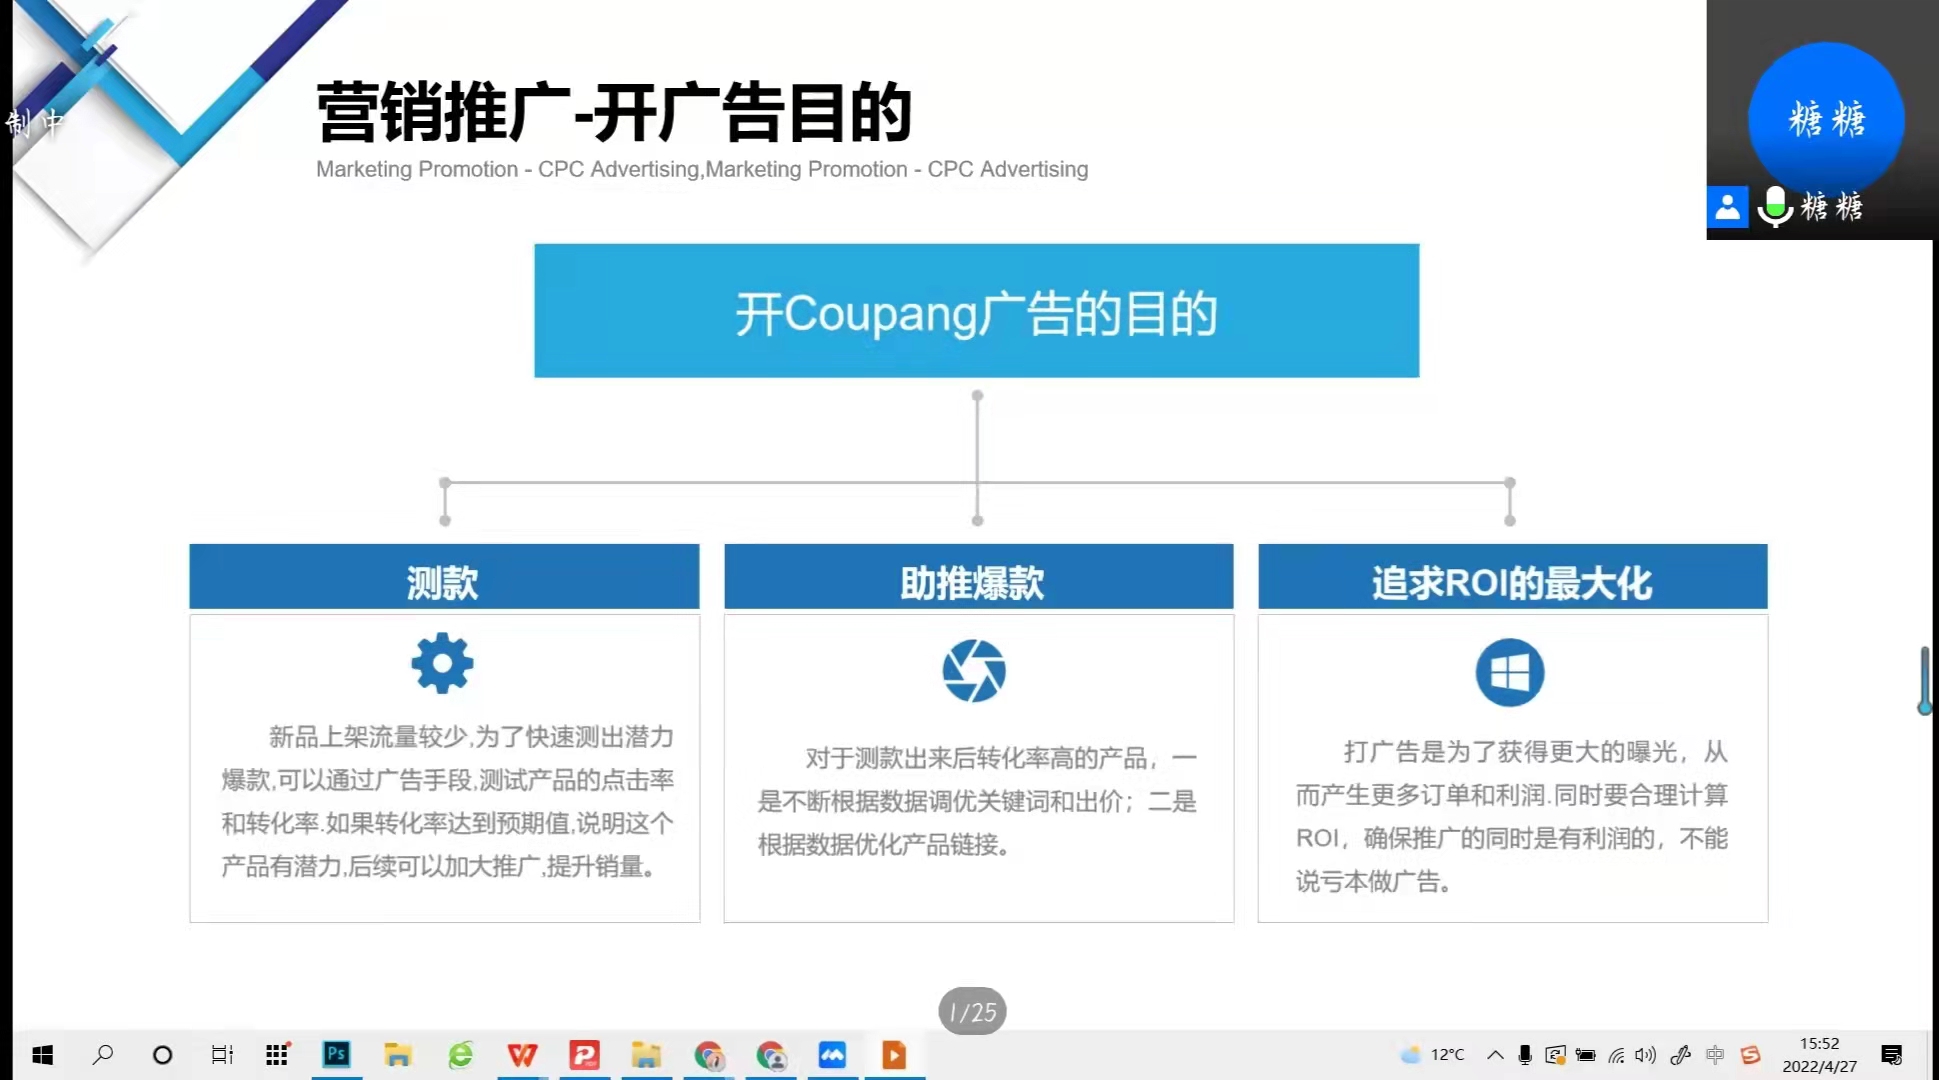The image size is (1939, 1080).
Task: Expand the hidden system tray icons arrow
Action: (1495, 1054)
